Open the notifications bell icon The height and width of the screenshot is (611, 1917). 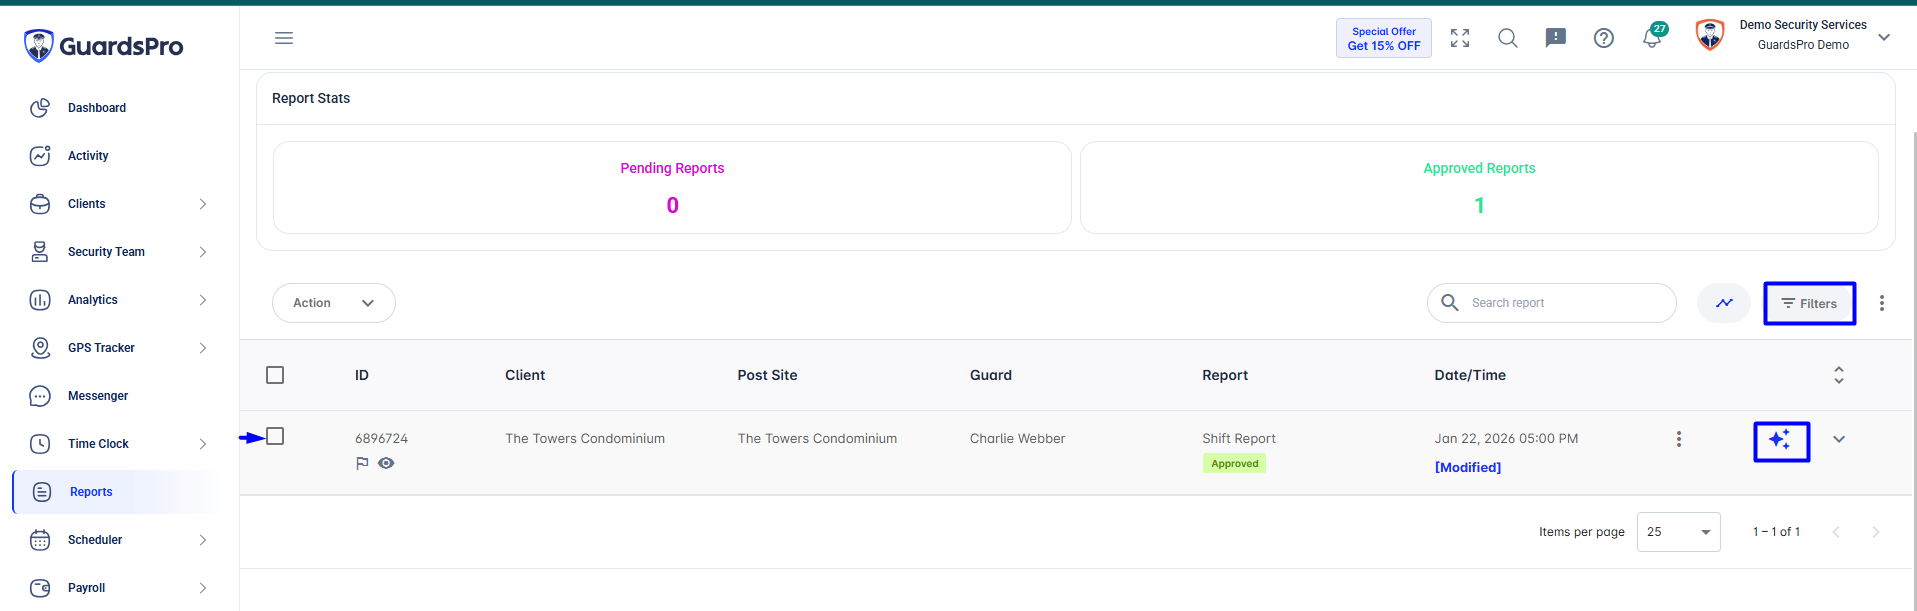tap(1652, 38)
